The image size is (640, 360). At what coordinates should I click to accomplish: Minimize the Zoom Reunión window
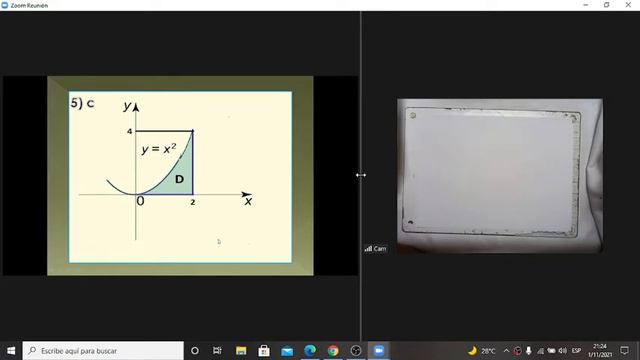tap(586, 5)
